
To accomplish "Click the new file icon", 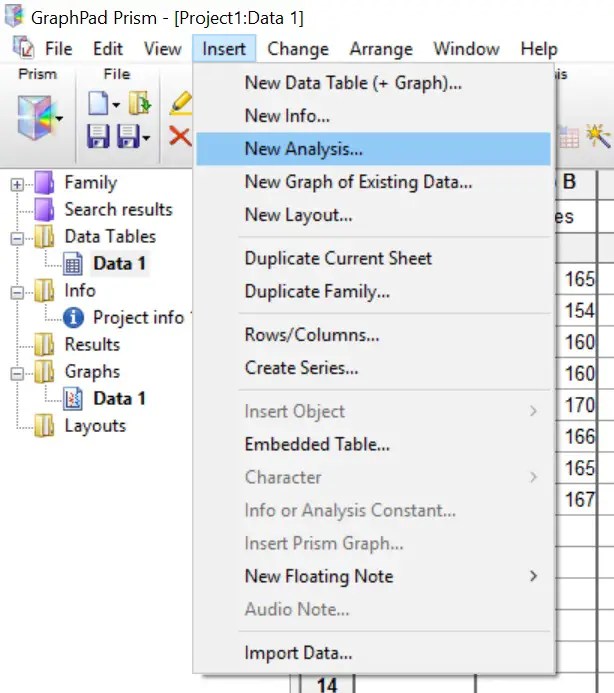I will click(98, 103).
